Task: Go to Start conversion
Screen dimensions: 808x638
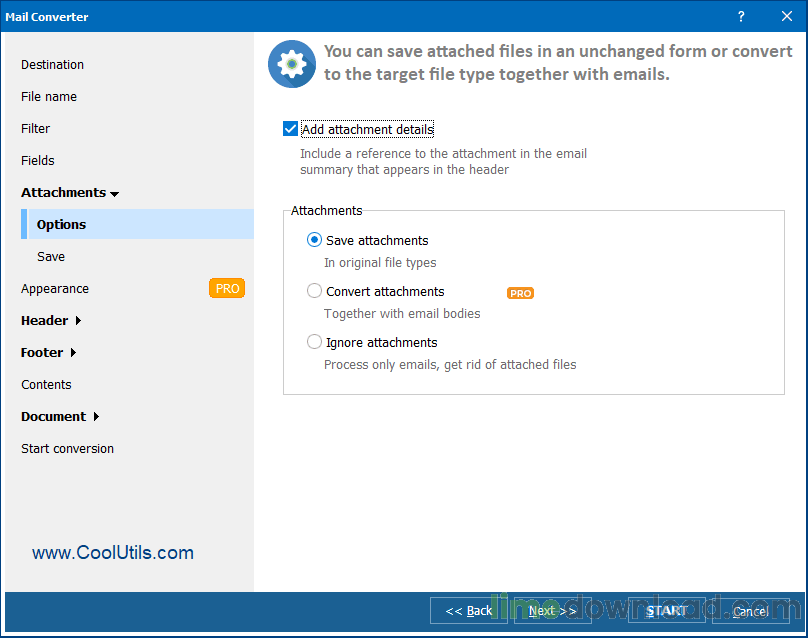Action: tap(67, 448)
